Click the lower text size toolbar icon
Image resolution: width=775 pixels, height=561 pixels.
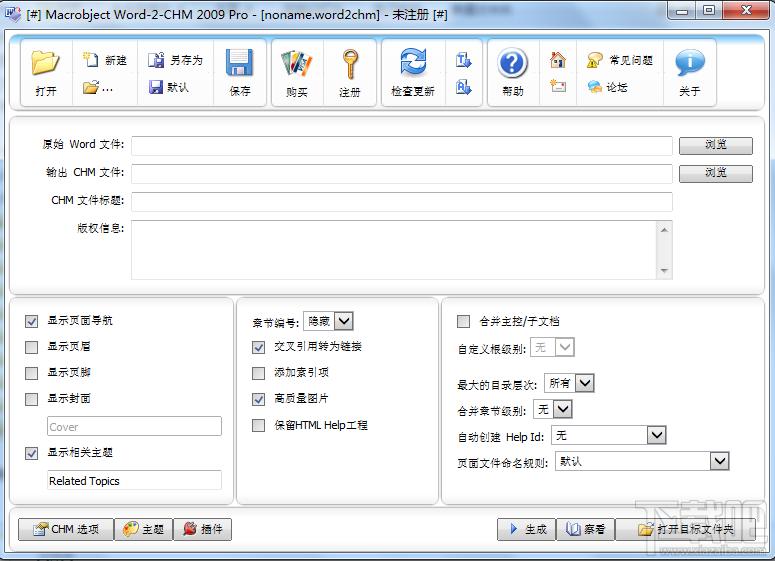(464, 87)
